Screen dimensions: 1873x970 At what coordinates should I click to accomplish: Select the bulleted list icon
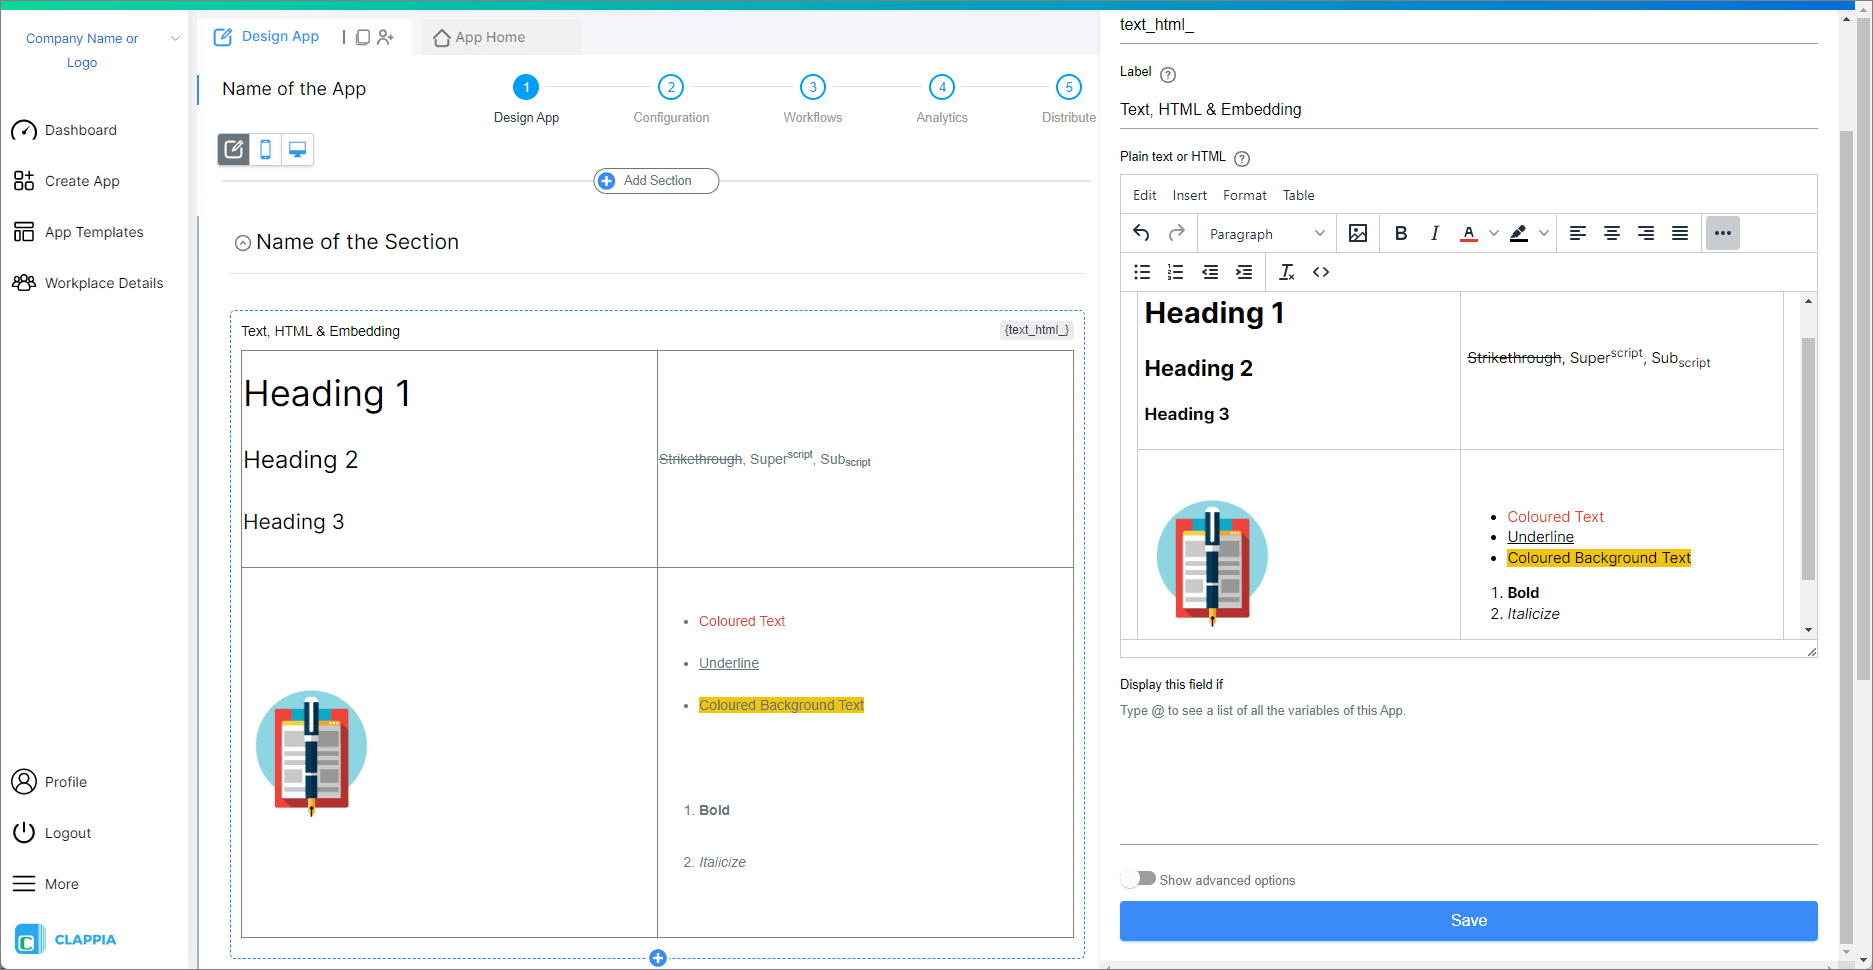pyautogui.click(x=1141, y=271)
